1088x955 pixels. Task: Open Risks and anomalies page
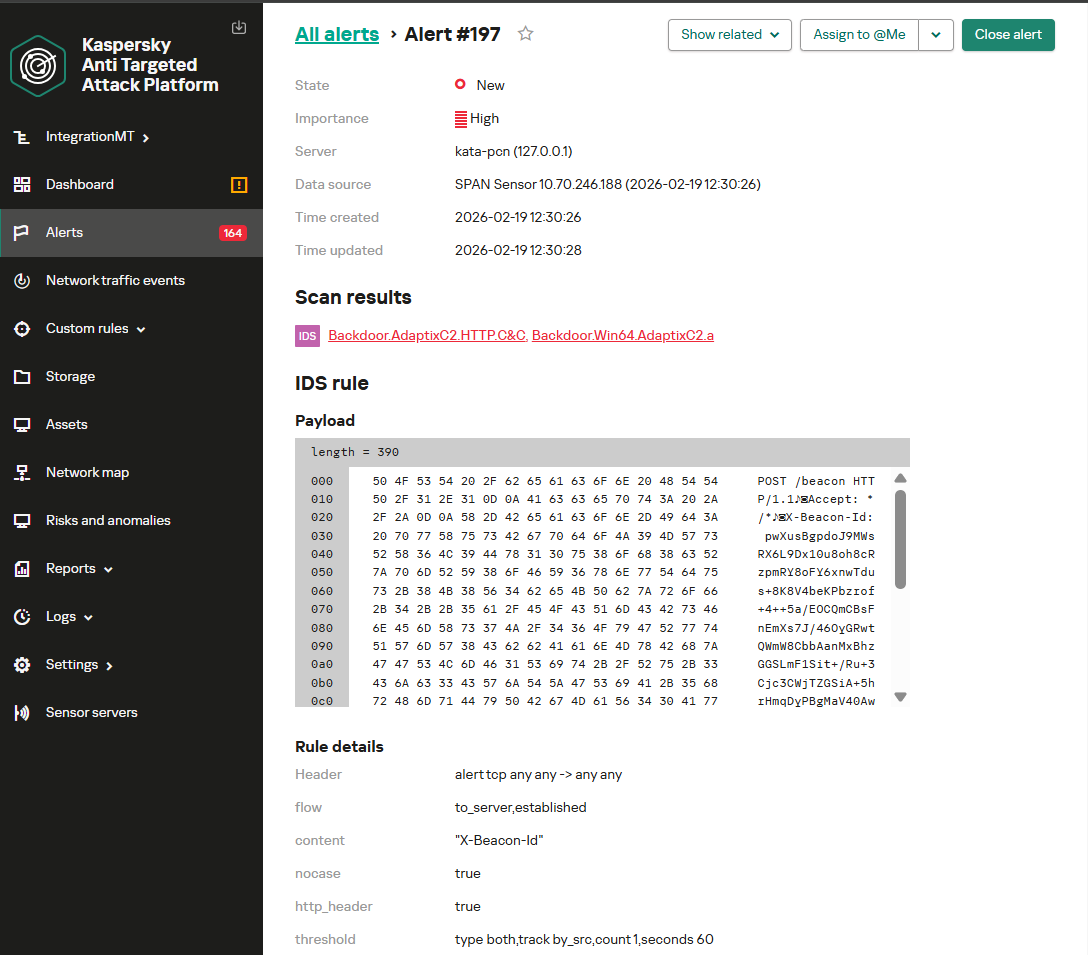(108, 521)
